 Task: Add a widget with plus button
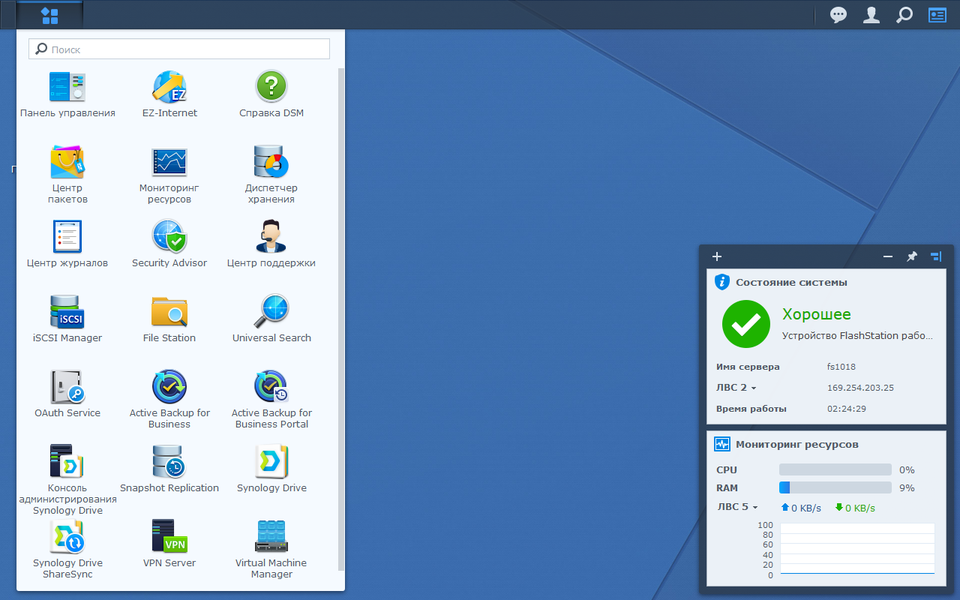click(x=717, y=257)
